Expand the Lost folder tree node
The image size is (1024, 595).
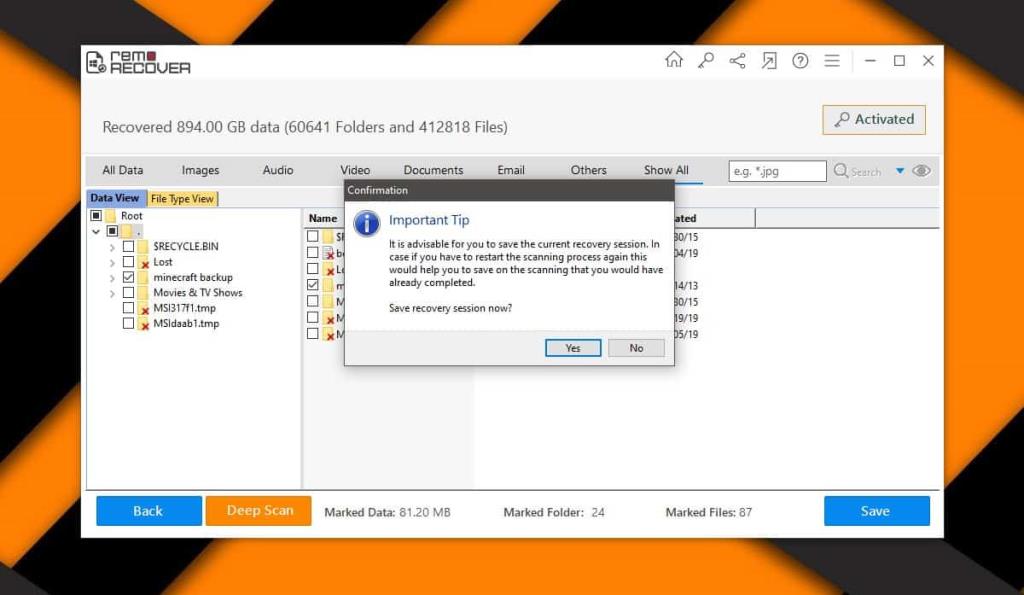click(112, 262)
